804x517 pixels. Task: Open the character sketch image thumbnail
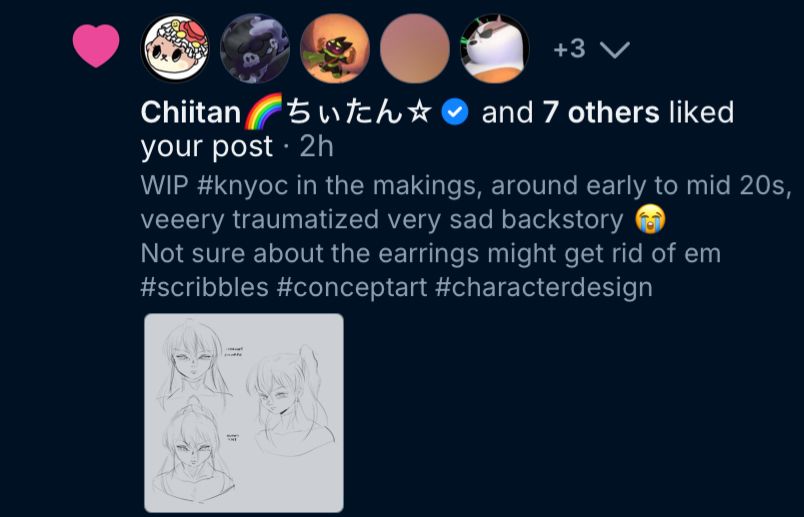(244, 413)
